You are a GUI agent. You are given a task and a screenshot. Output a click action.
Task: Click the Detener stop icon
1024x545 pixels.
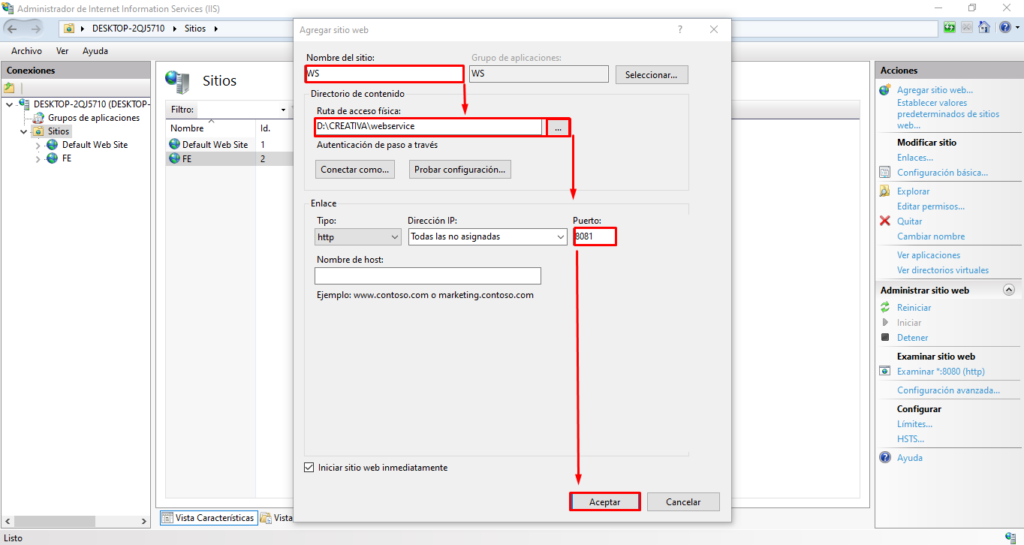click(885, 337)
